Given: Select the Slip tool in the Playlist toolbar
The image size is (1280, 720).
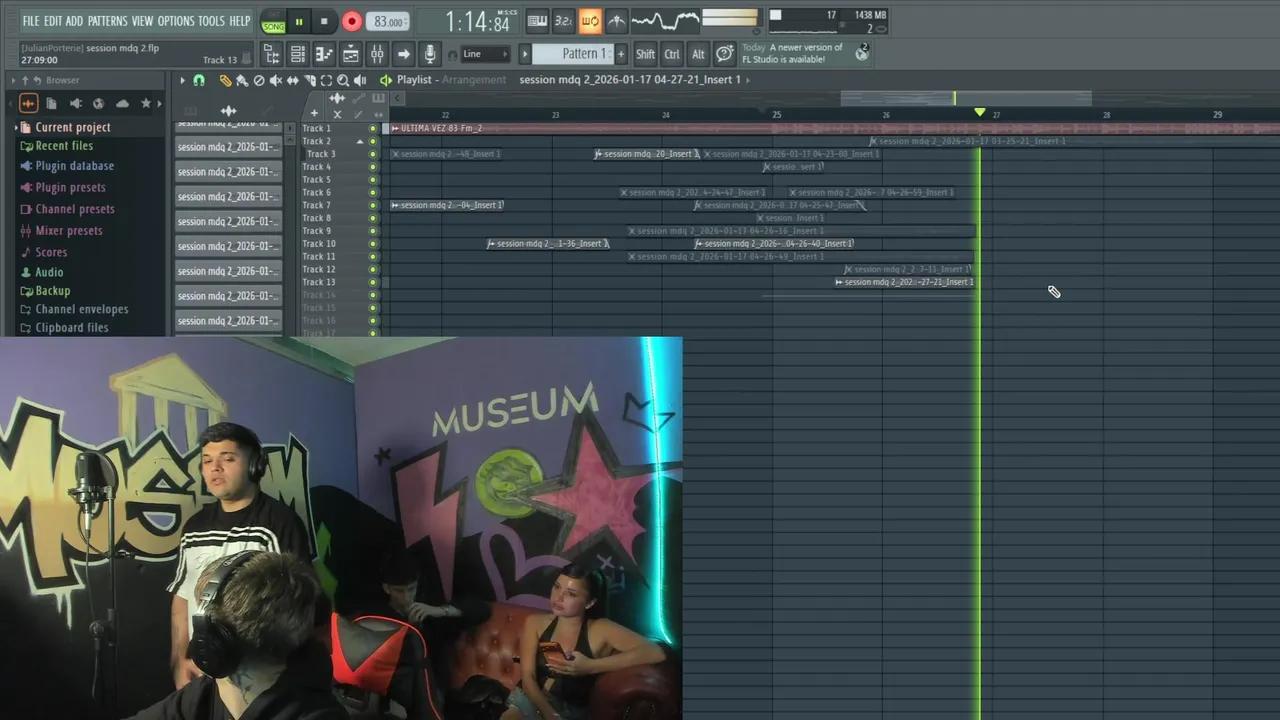Looking at the screenshot, I should point(293,80).
